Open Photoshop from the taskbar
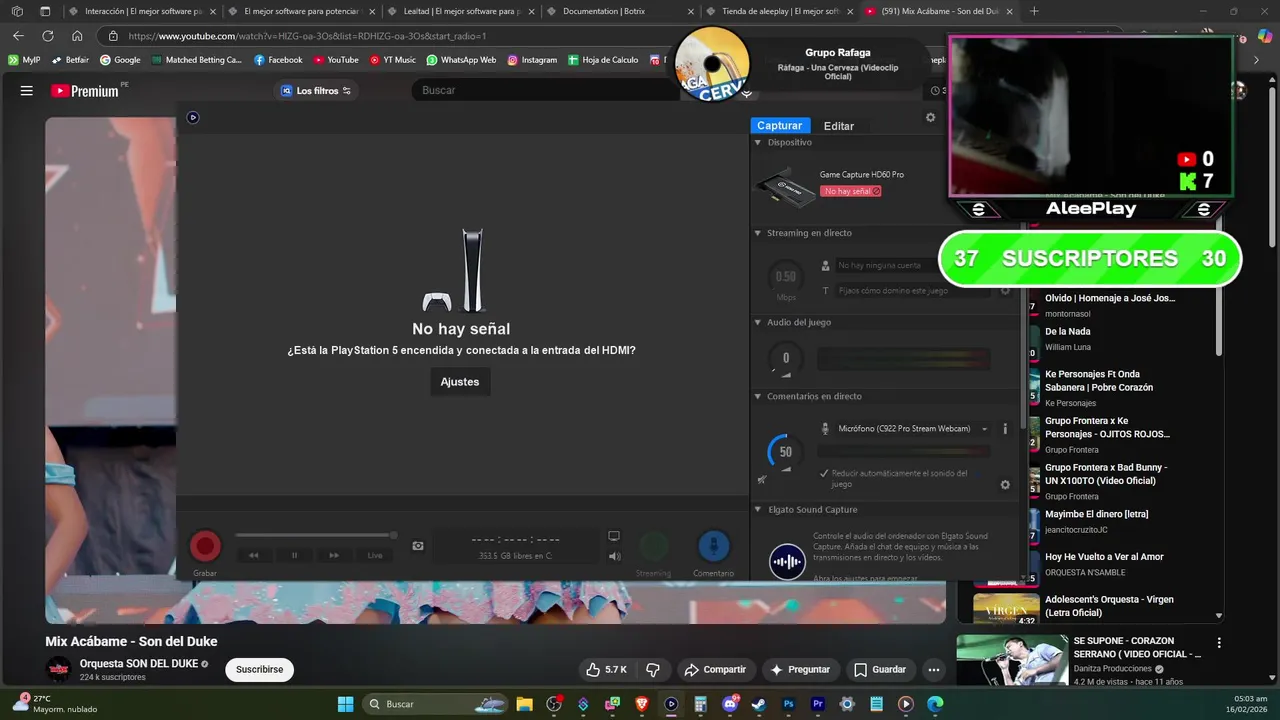Image resolution: width=1280 pixels, height=720 pixels. tap(789, 704)
